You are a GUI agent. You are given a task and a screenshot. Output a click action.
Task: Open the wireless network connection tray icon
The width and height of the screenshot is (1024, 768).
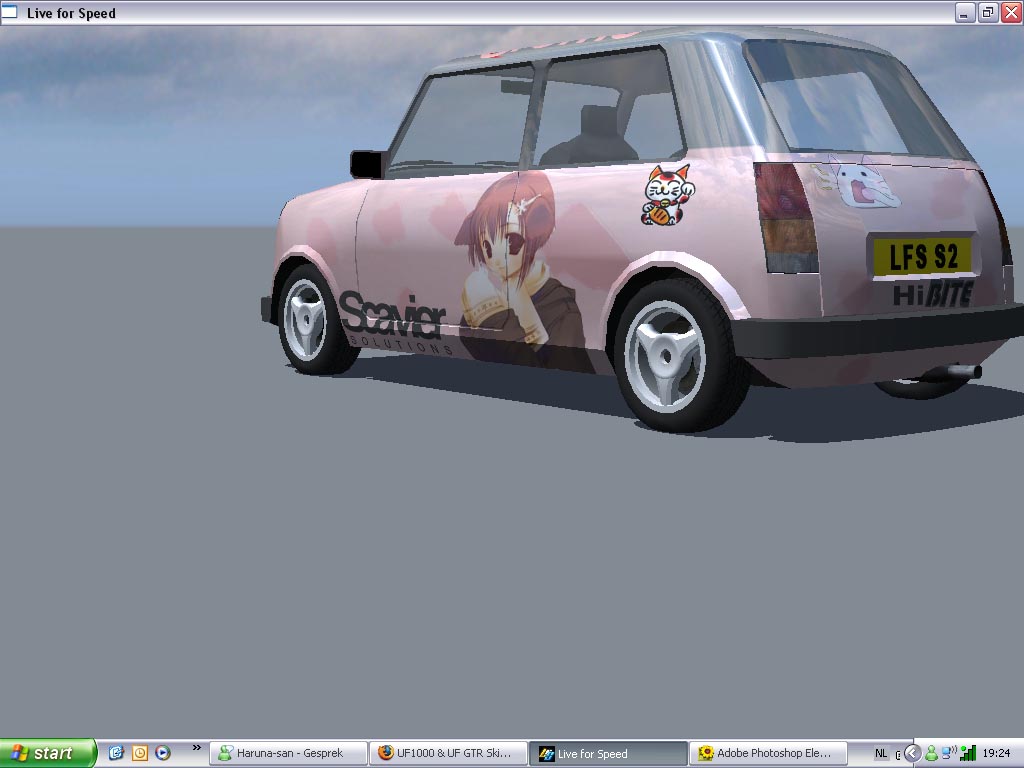pos(949,754)
